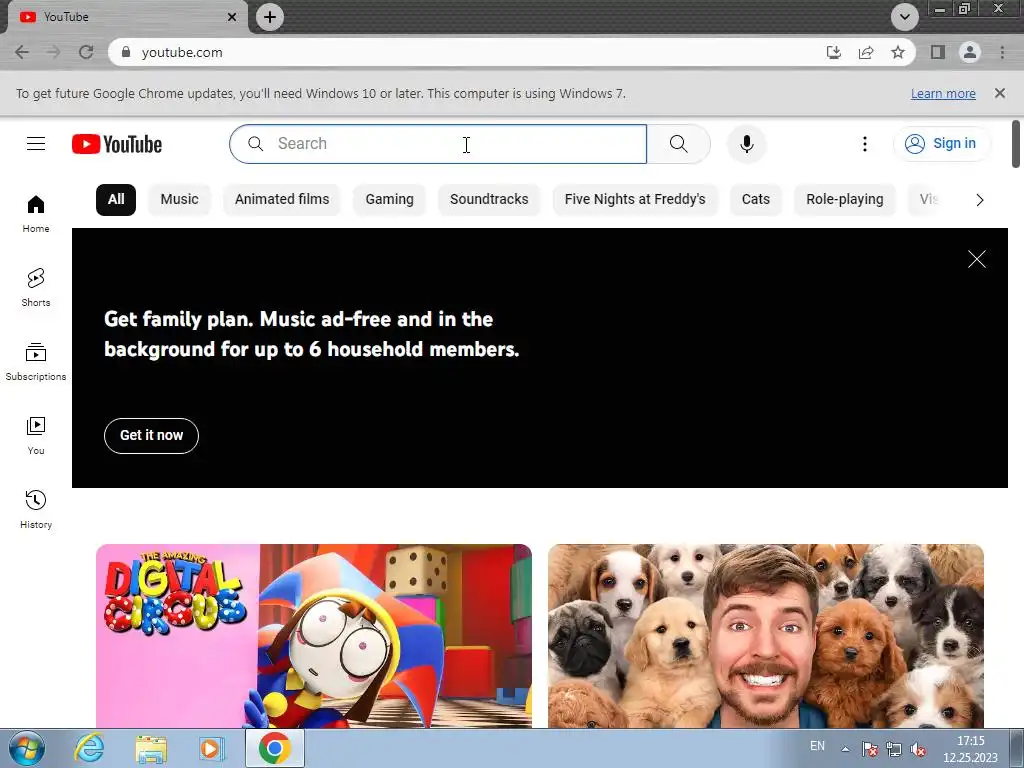Viewport: 1024px width, 768px height.
Task: Select the Music filter chip
Action: tap(180, 200)
